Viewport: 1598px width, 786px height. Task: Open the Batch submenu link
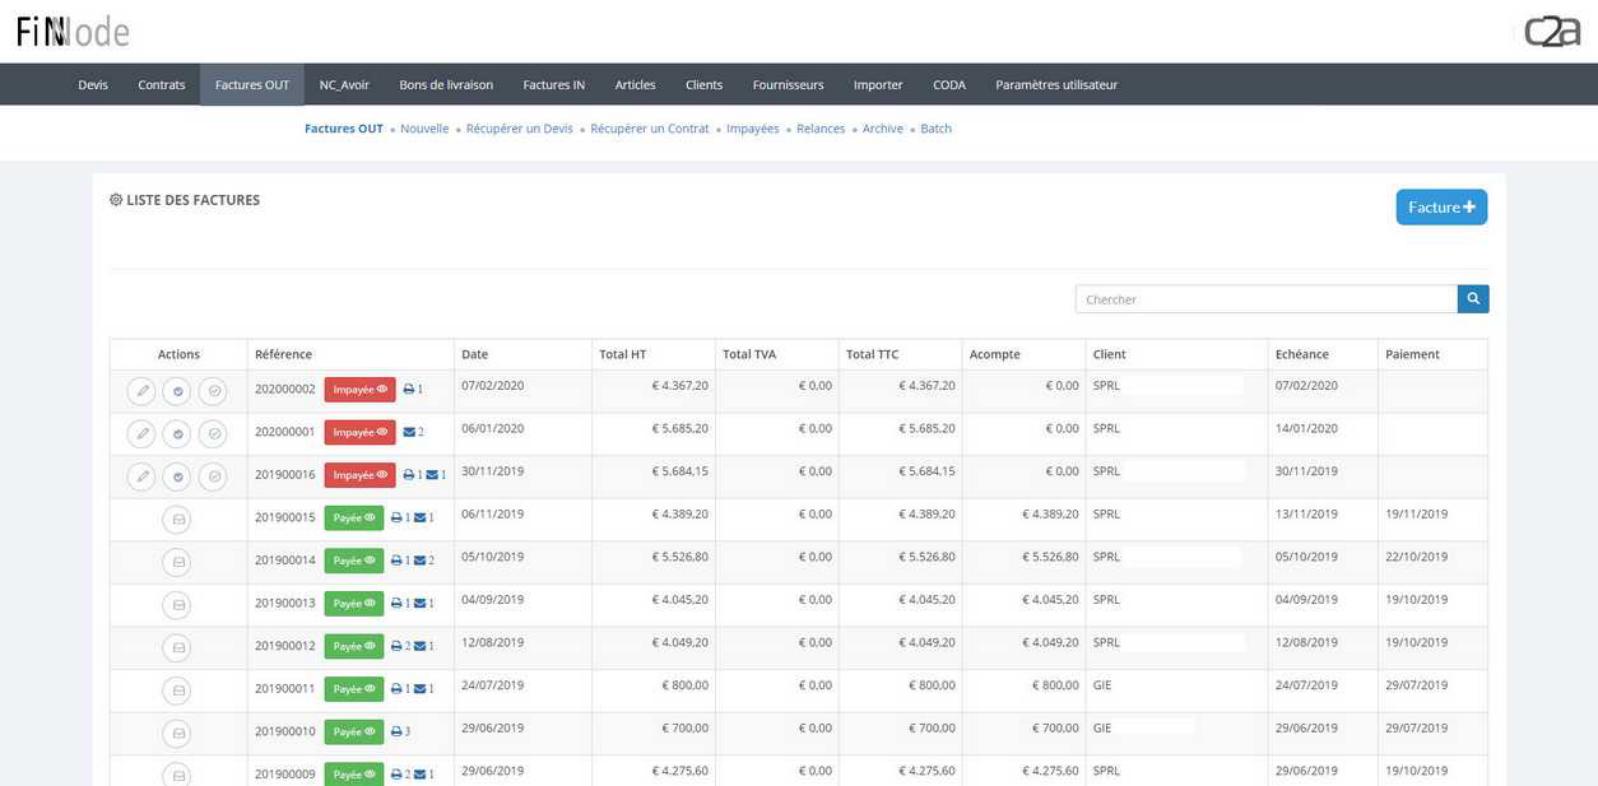pyautogui.click(x=936, y=129)
